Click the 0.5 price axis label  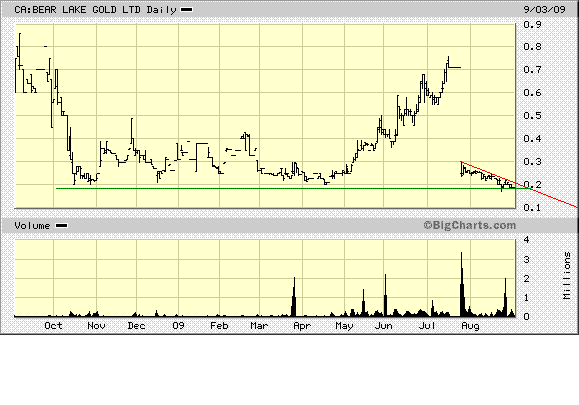point(532,116)
